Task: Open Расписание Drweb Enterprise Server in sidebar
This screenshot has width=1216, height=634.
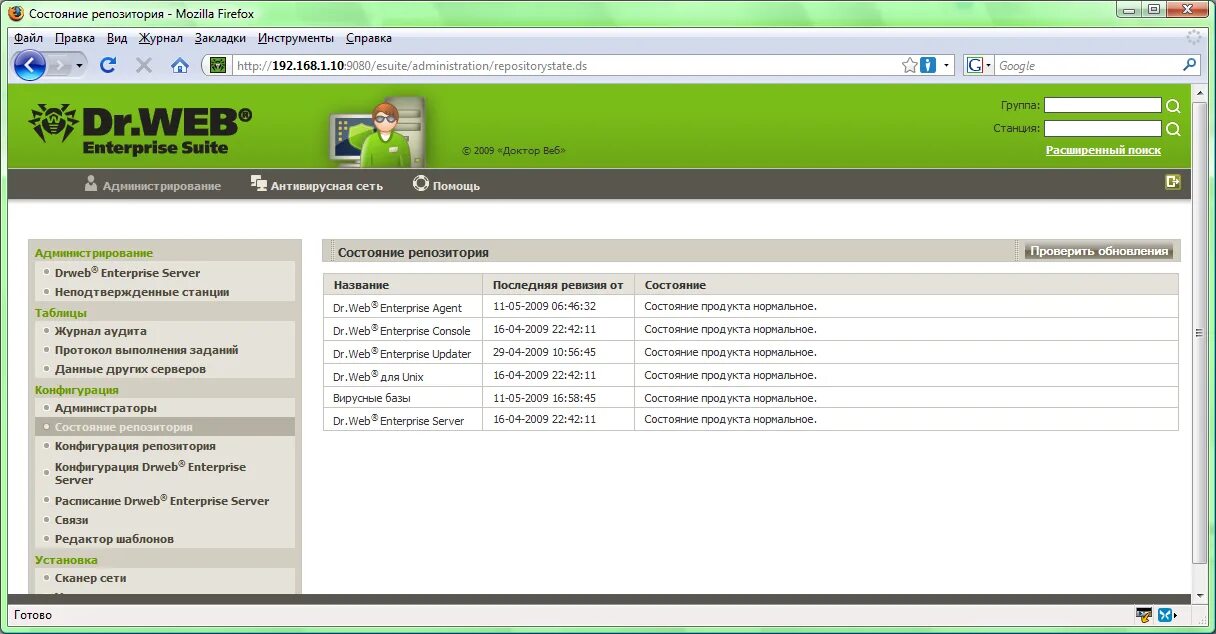Action: [162, 501]
